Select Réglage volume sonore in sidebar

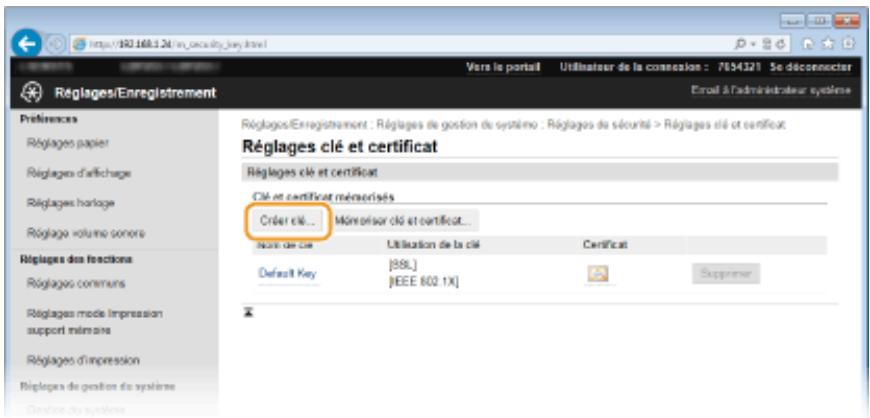85,234
